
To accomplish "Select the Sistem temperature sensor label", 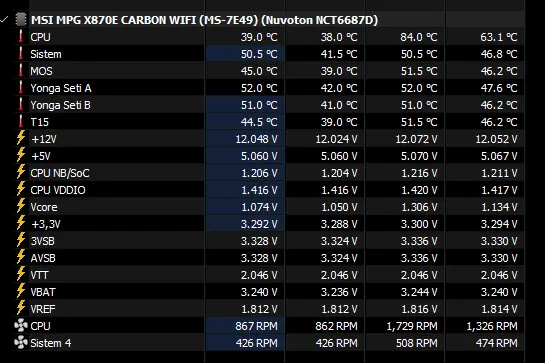I will (46, 54).
